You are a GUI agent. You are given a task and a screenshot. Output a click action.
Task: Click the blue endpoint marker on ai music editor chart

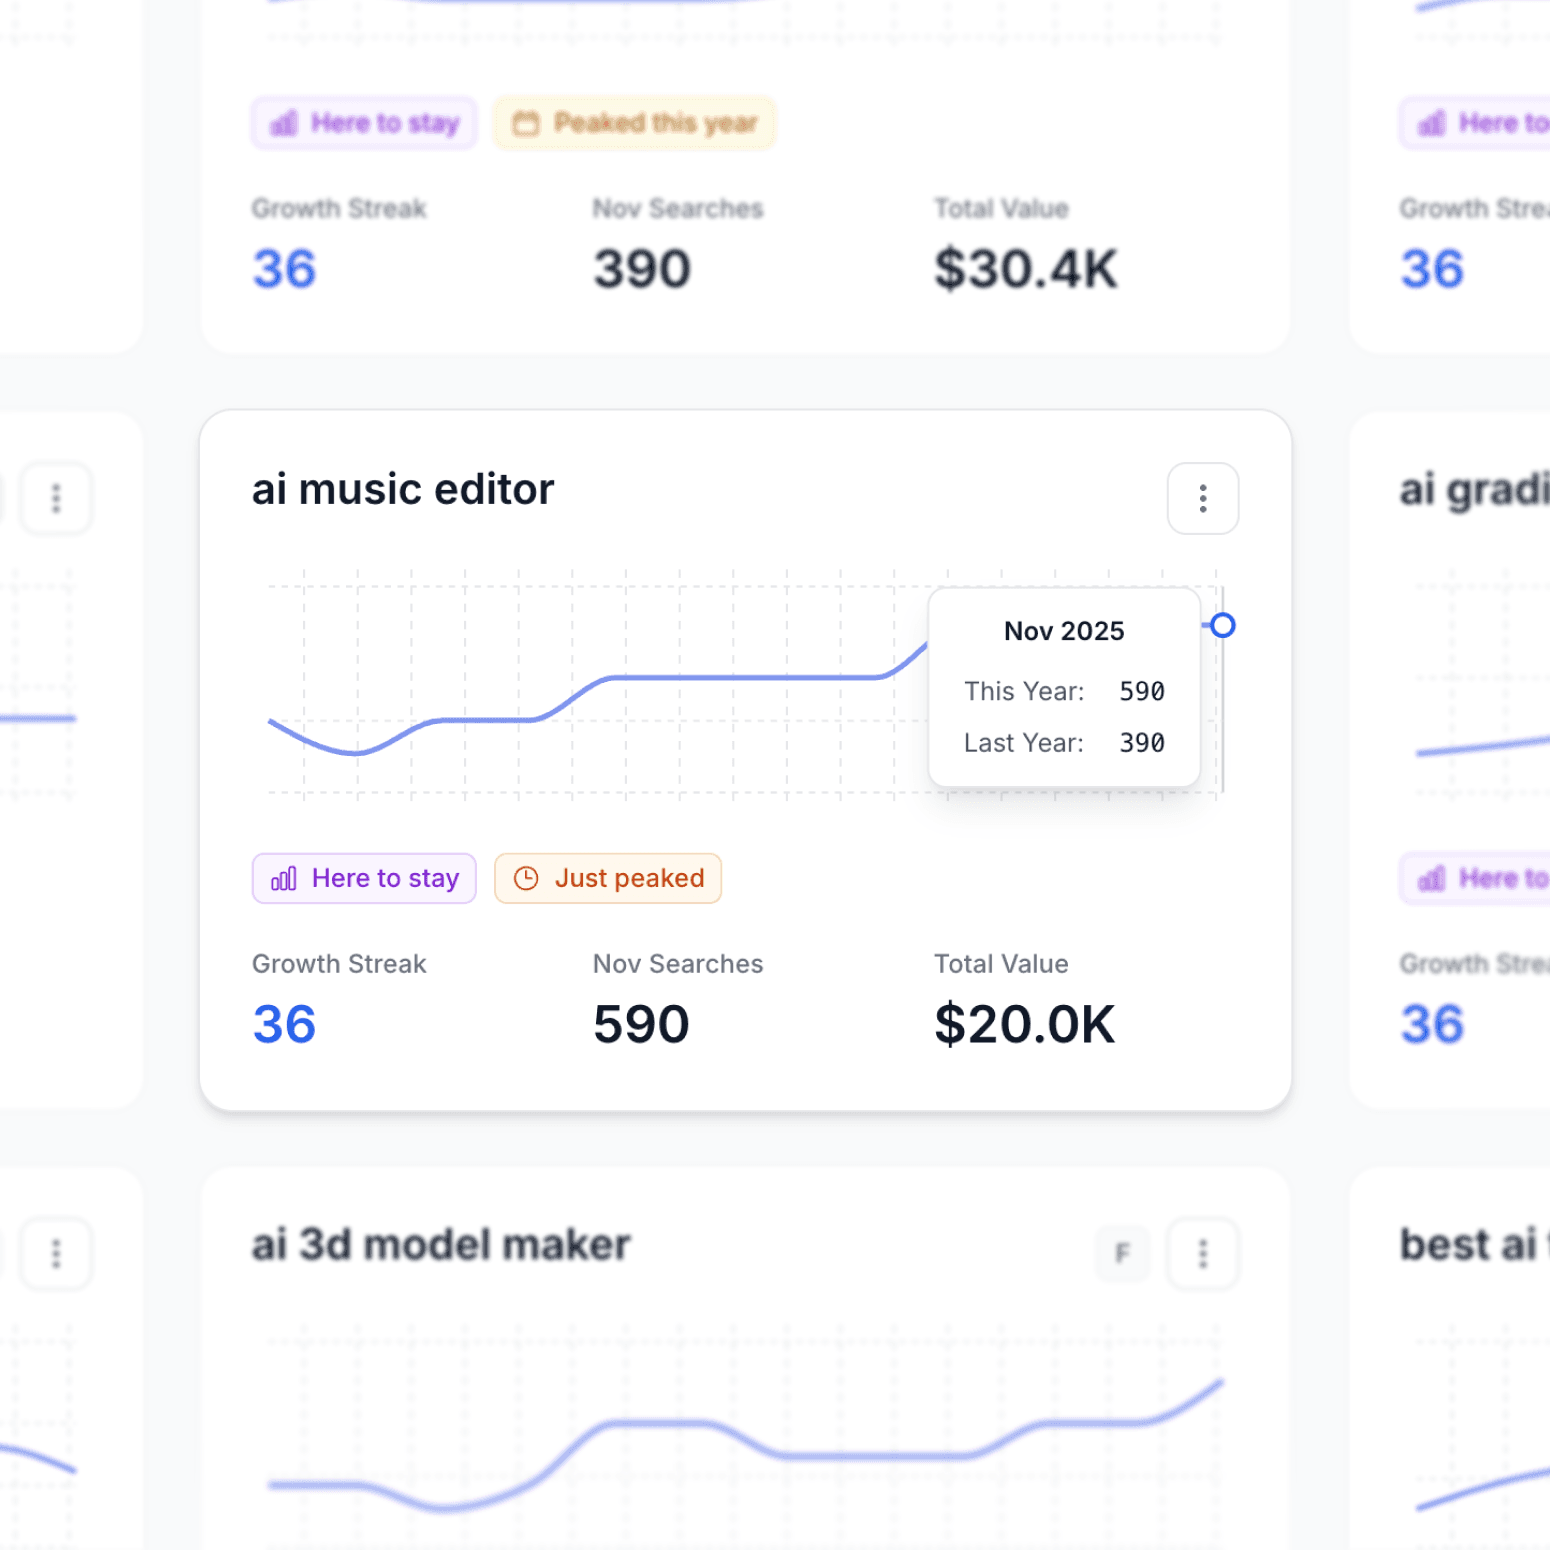click(1222, 626)
